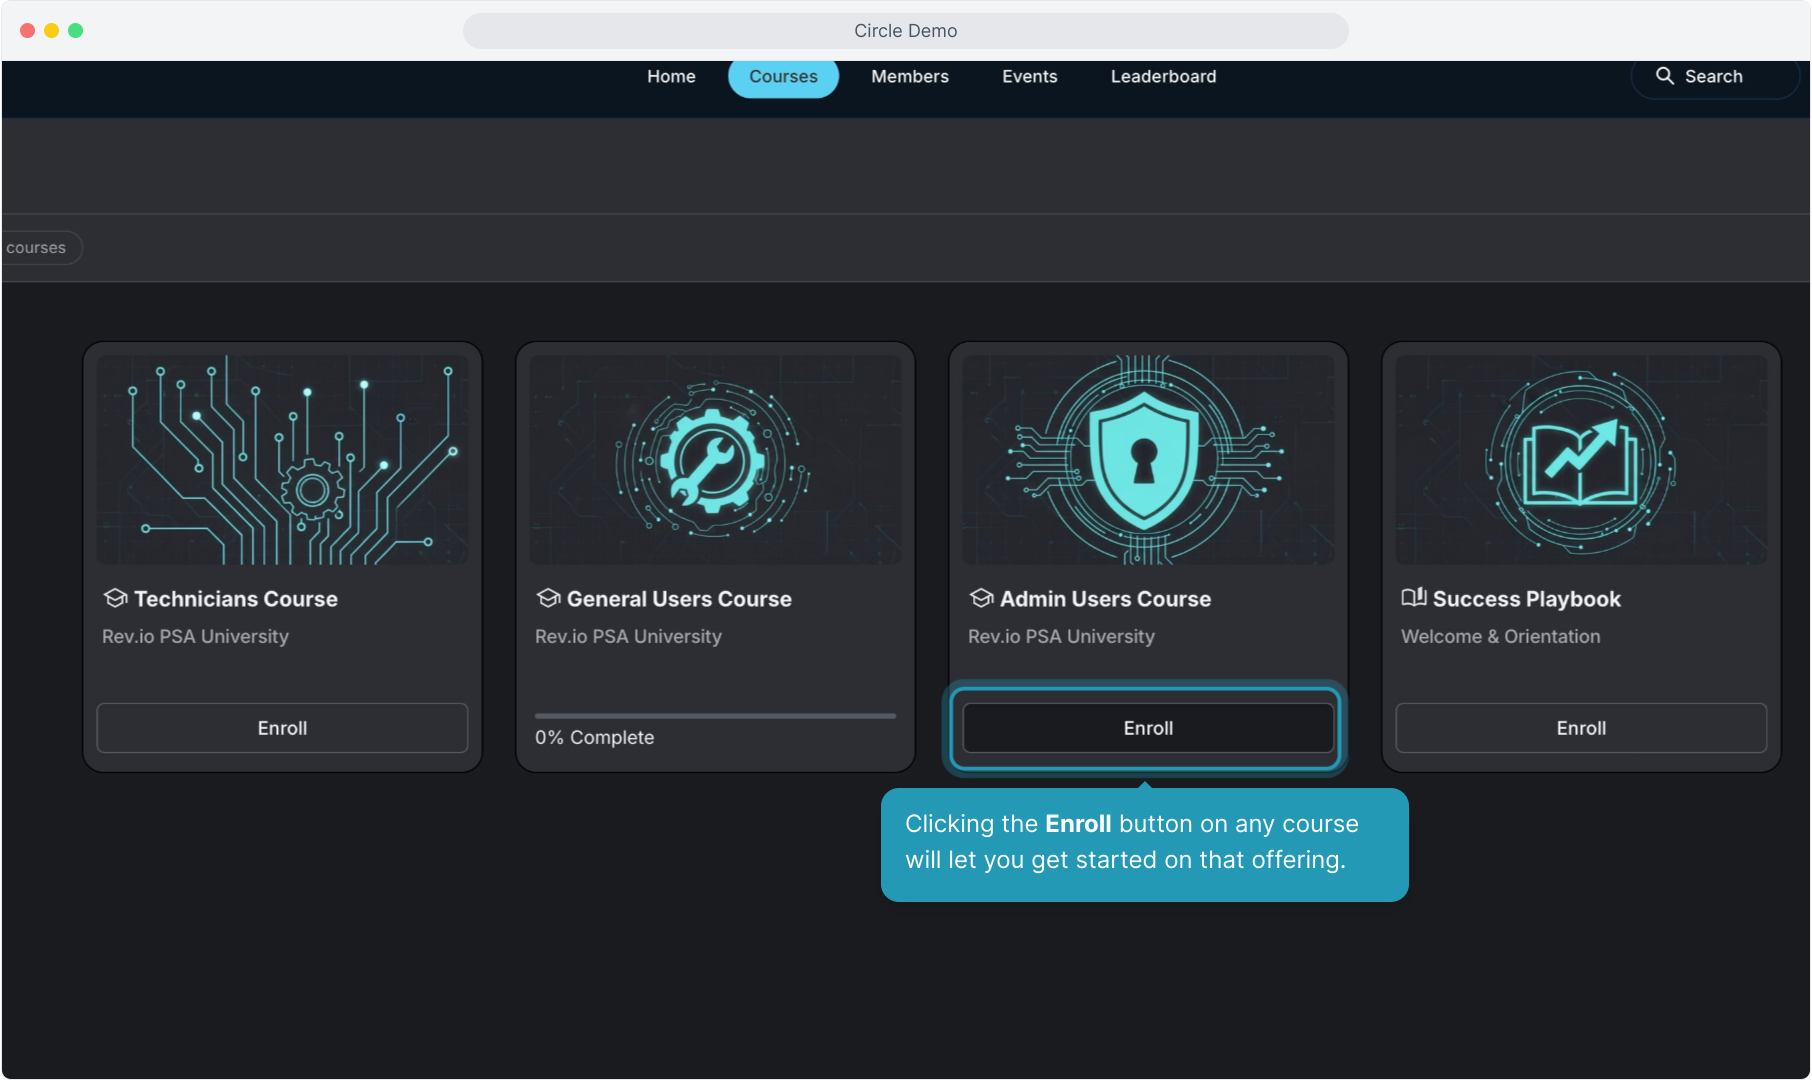Switch to the Leaderboard tab
This screenshot has height=1080, width=1812.
(x=1163, y=77)
